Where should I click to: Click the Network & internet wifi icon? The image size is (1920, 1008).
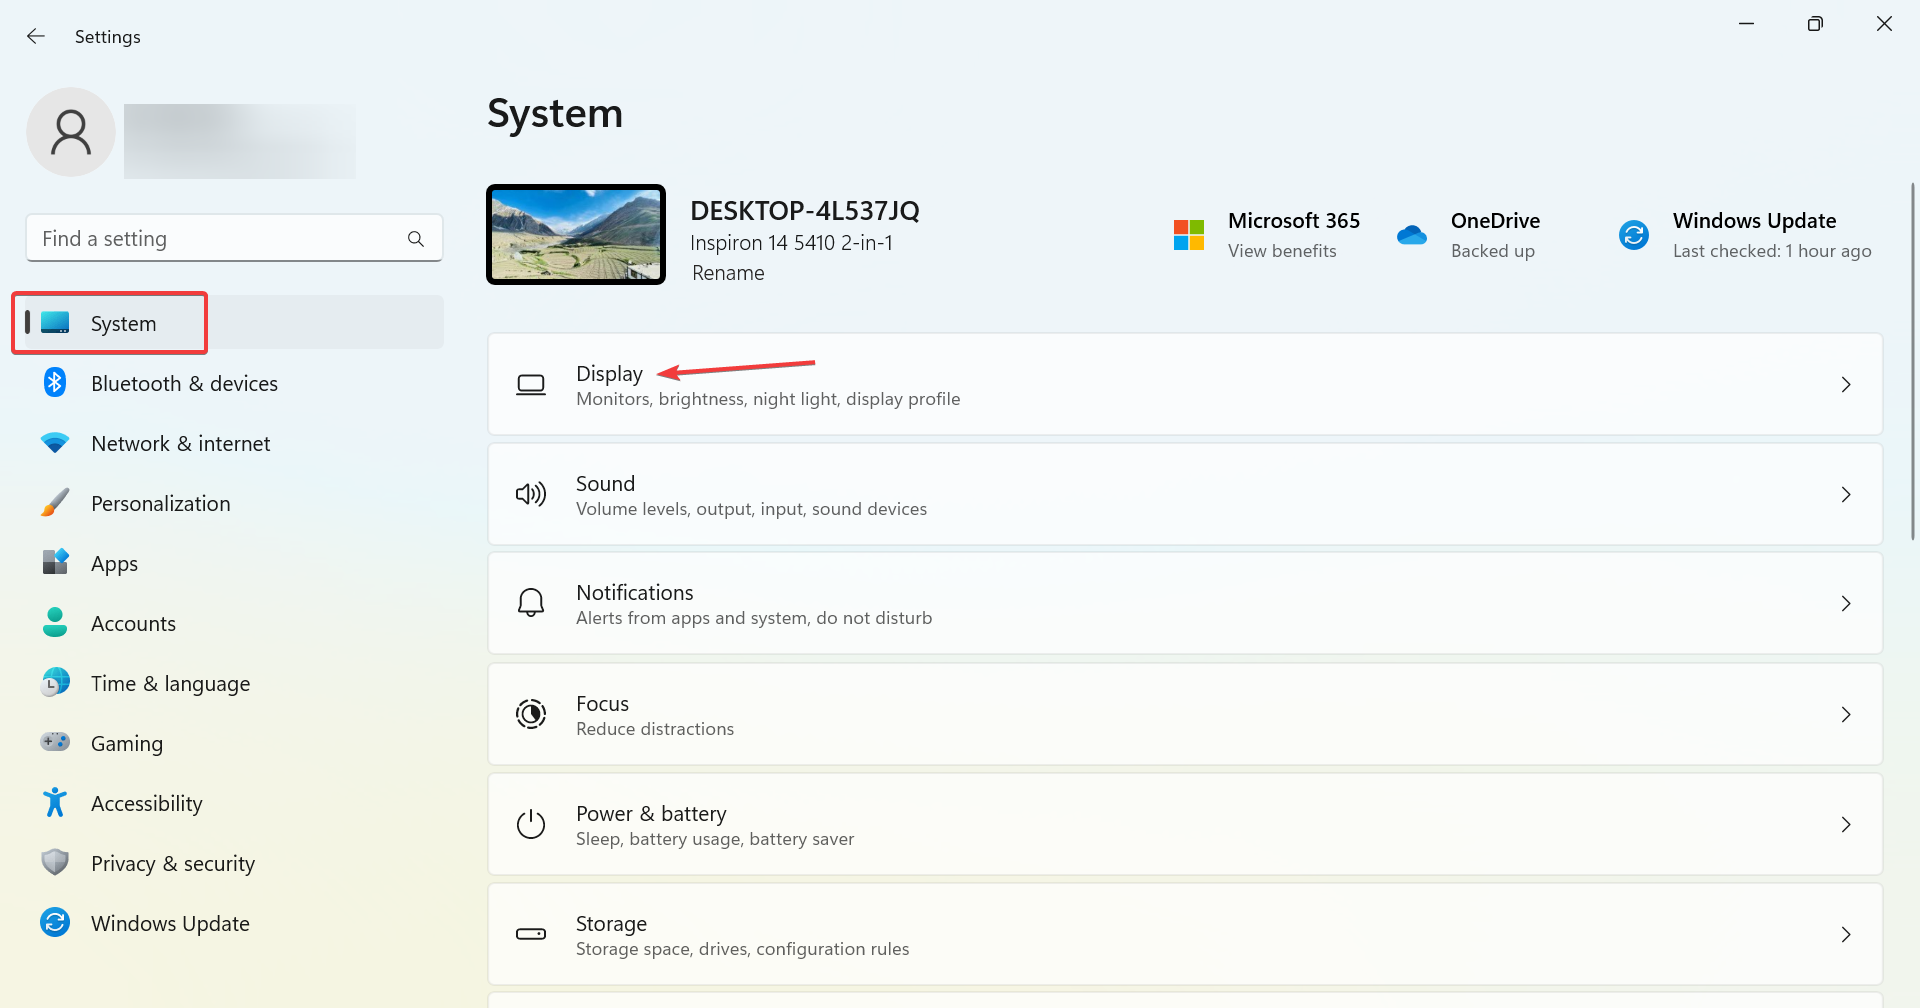tap(55, 443)
